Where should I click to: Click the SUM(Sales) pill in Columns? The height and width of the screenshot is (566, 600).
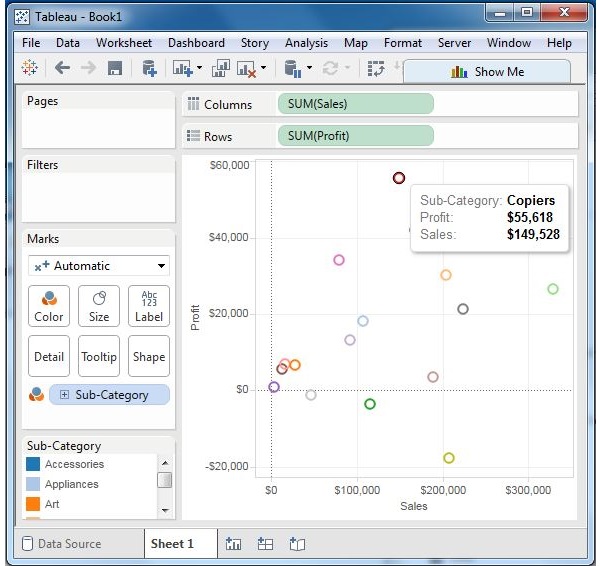point(355,104)
